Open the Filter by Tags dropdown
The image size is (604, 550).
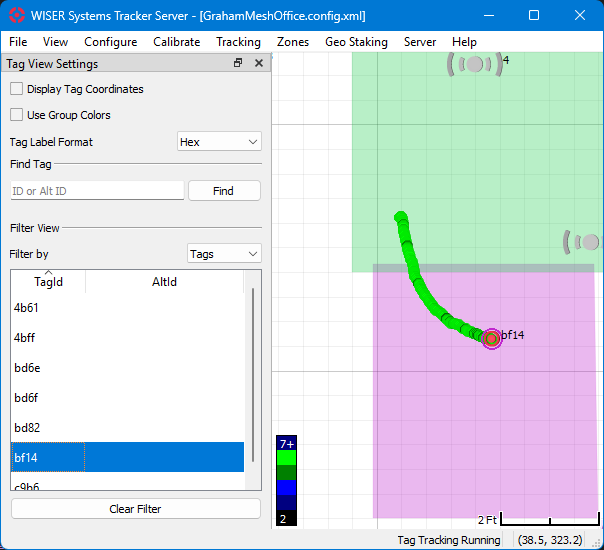coord(224,254)
